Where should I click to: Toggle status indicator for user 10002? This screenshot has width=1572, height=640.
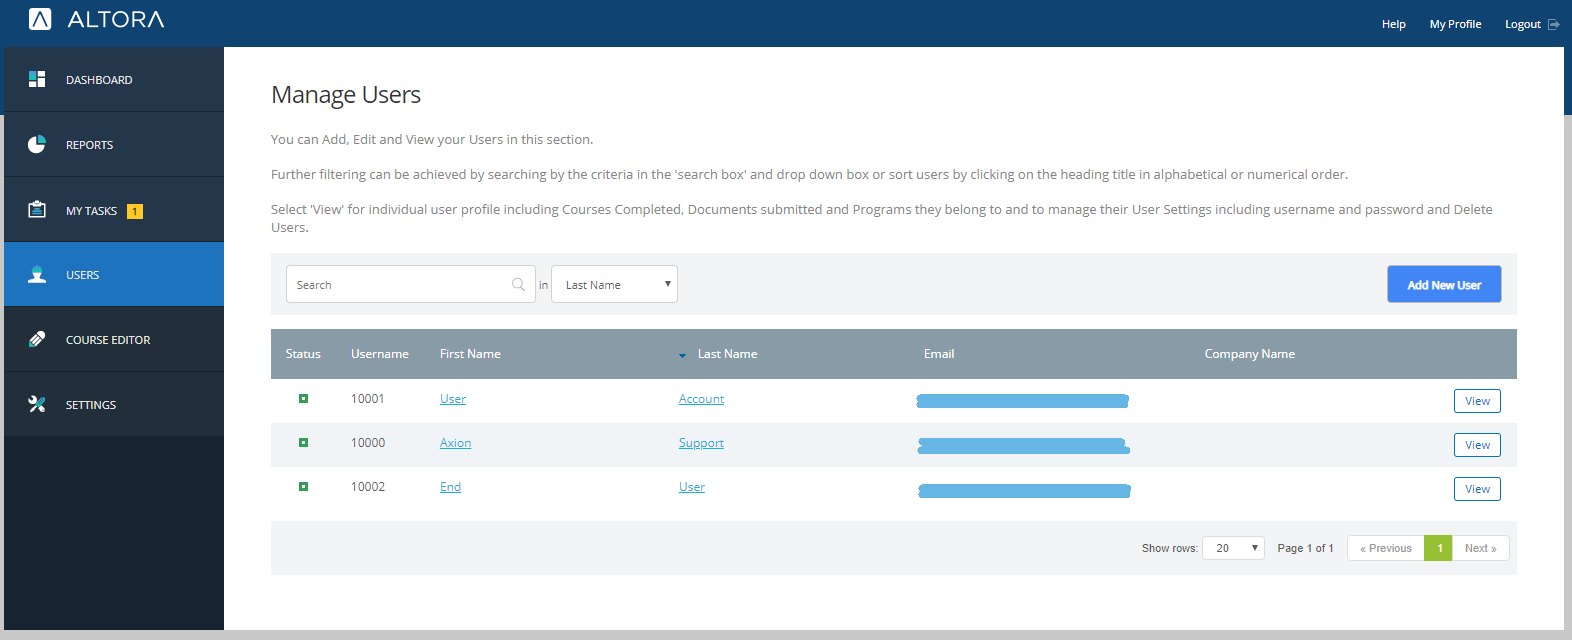(303, 487)
